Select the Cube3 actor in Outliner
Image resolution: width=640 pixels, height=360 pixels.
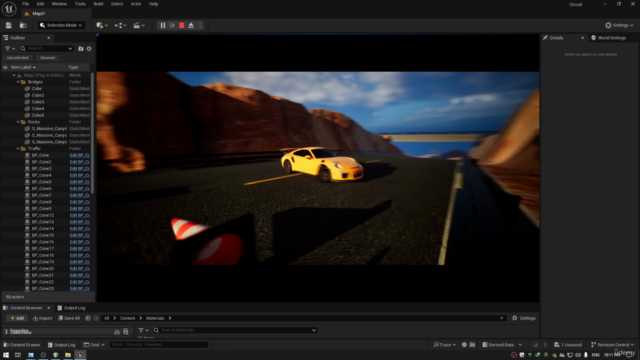(38, 102)
